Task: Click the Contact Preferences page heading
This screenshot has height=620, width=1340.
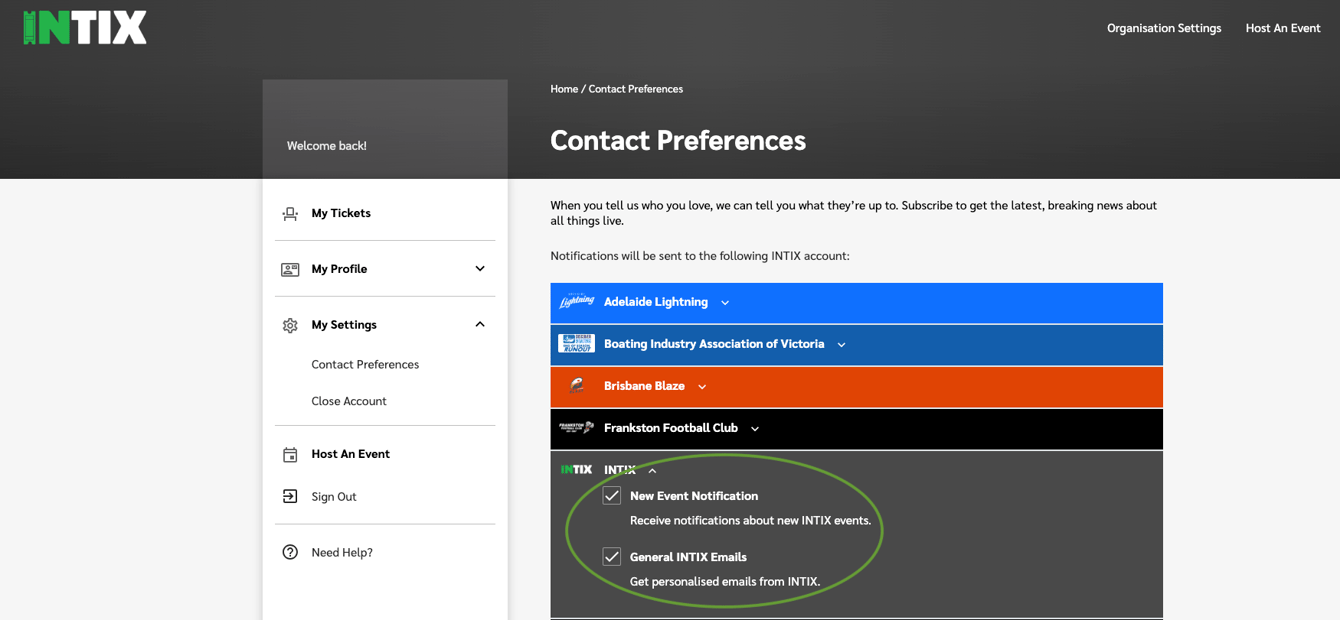Action: (678, 140)
